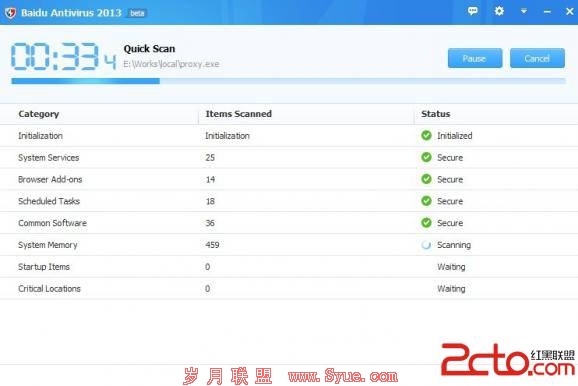
Task: Click the scanning spinner icon in System Memory row
Action: pyautogui.click(x=426, y=244)
